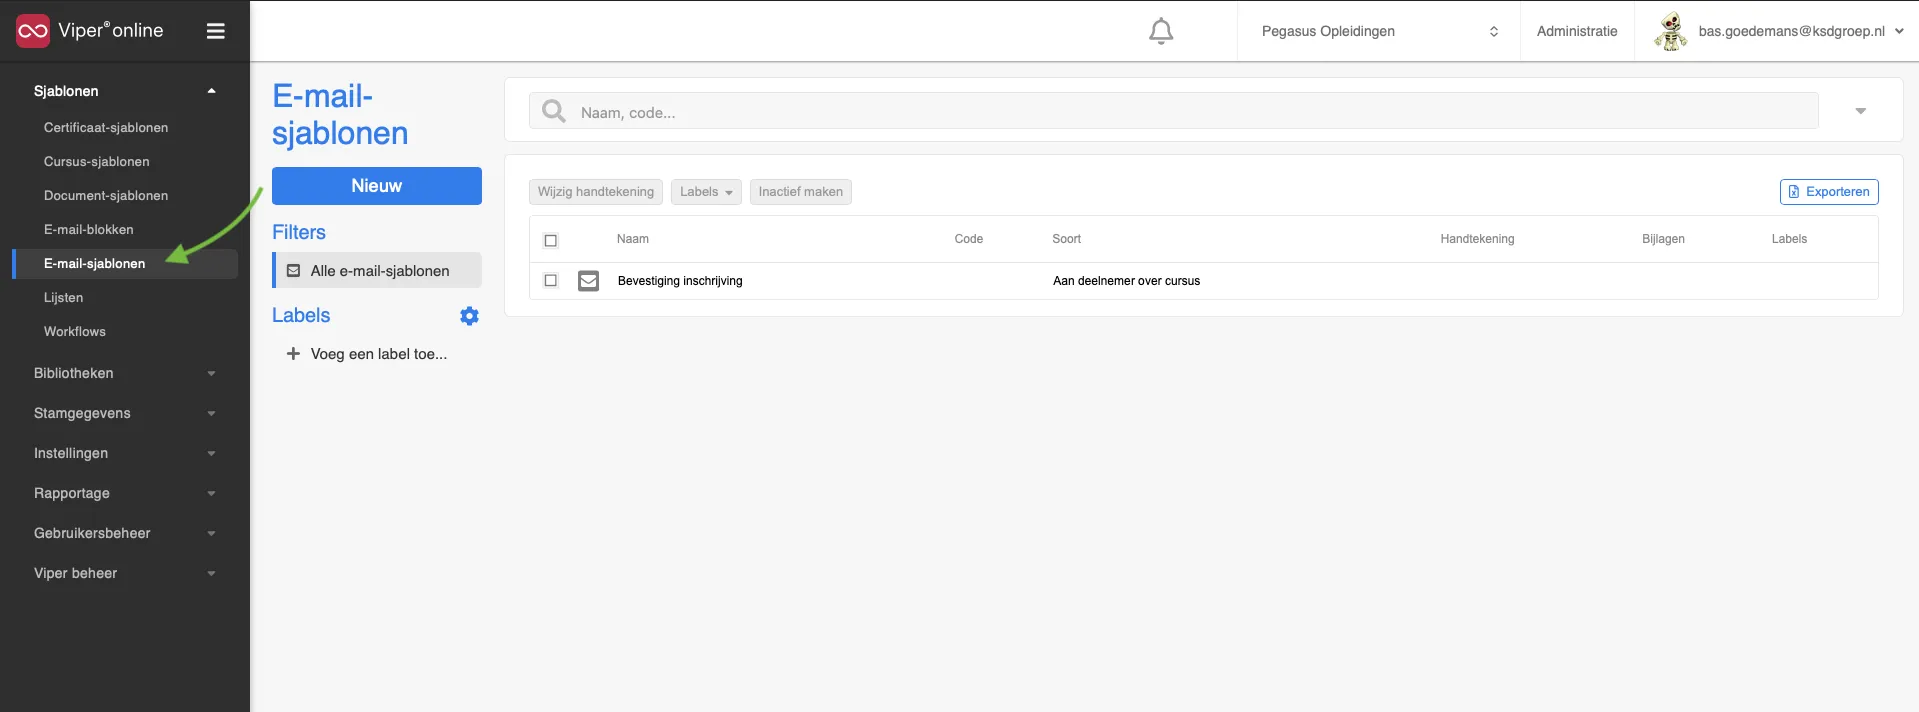Screen dimensions: 1919x712
Task: Click Wijzig handtekening button
Action: [x=596, y=192]
